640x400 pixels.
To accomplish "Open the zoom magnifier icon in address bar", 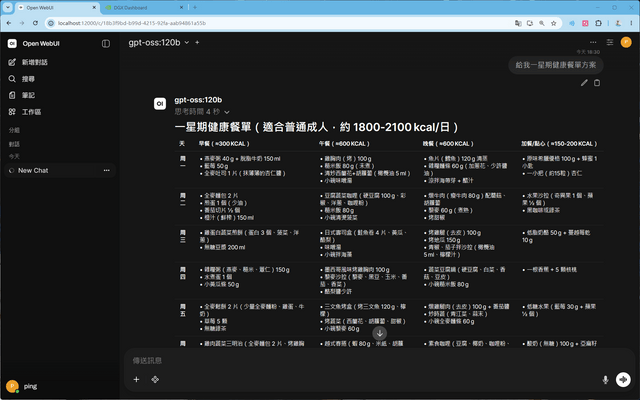I will pyautogui.click(x=542, y=23).
